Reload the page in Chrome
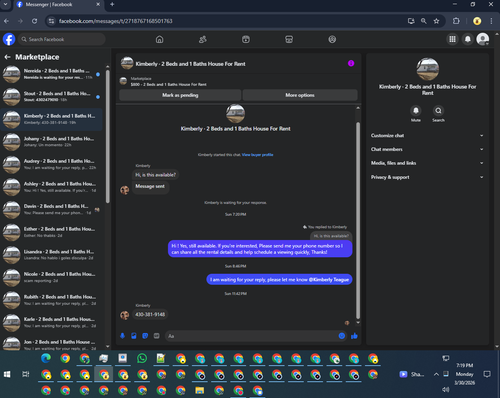This screenshot has width=500, height=398. point(34,21)
